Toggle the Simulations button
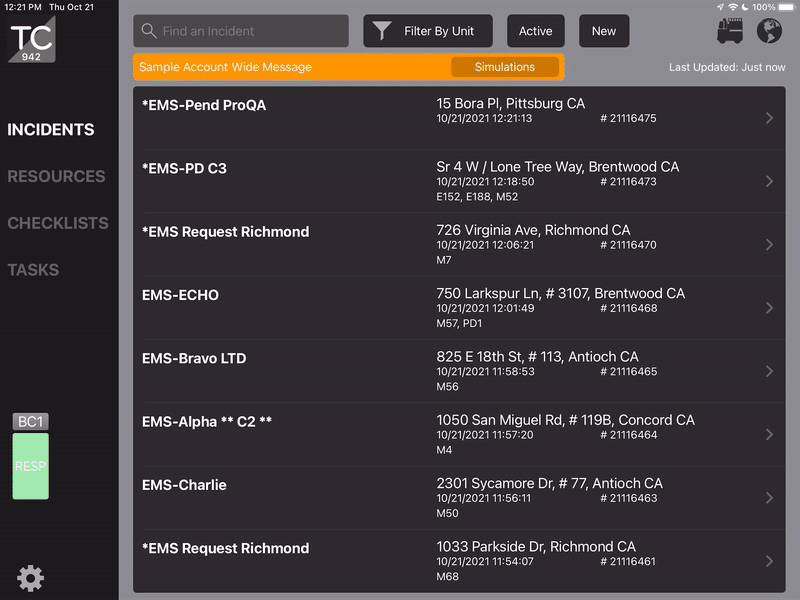800x600 pixels. pyautogui.click(x=504, y=67)
